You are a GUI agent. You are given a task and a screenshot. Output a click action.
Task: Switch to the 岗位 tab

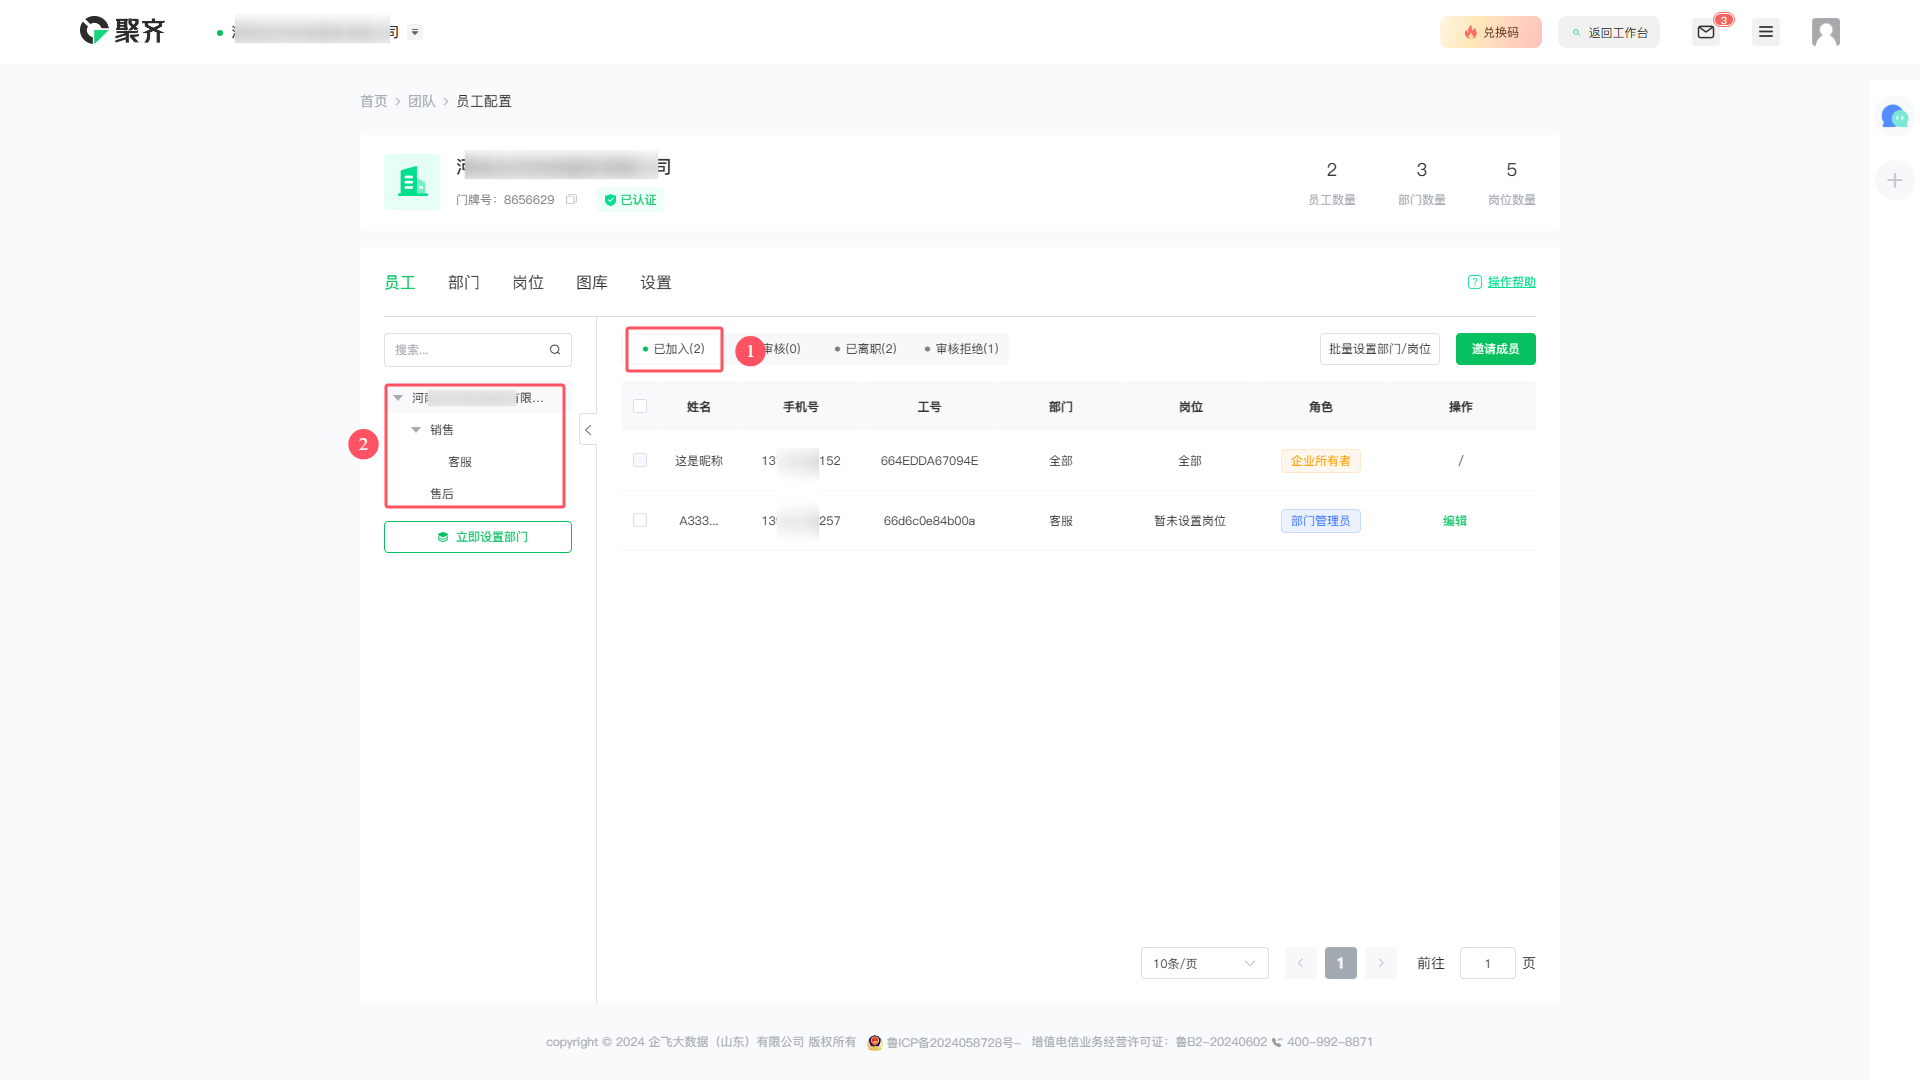(x=528, y=283)
